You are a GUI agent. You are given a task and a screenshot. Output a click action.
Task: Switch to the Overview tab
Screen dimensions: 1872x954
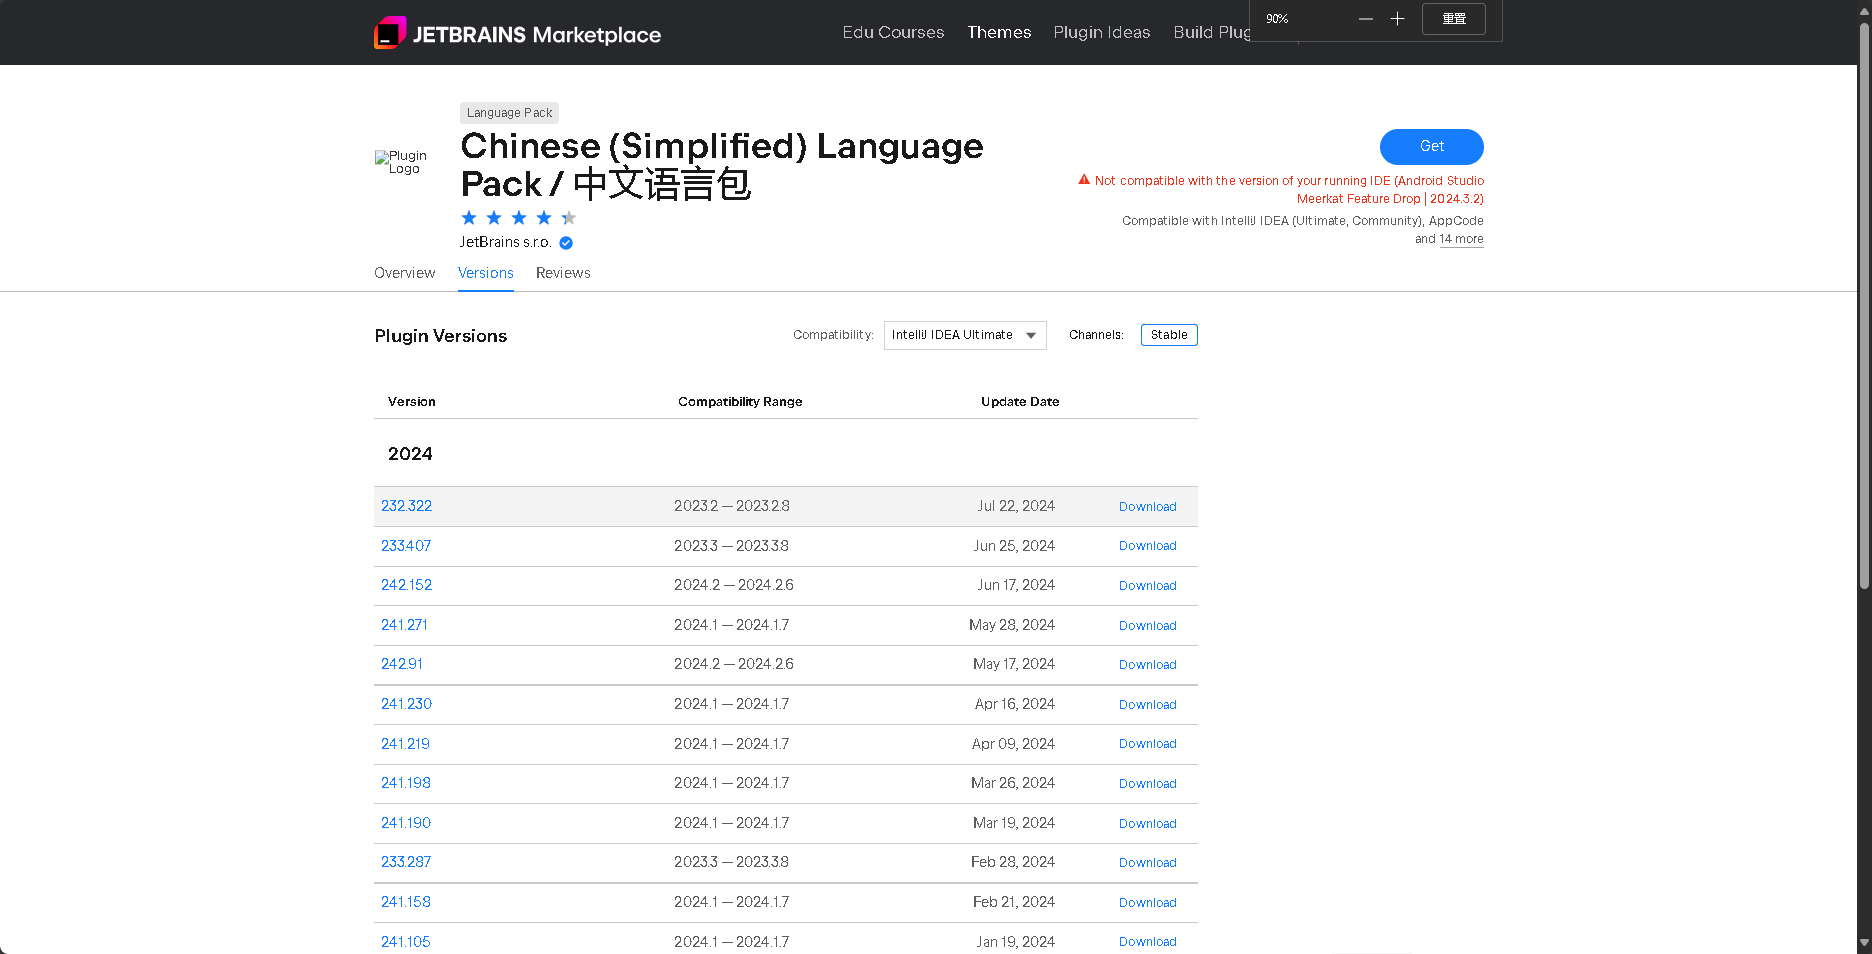(x=404, y=273)
